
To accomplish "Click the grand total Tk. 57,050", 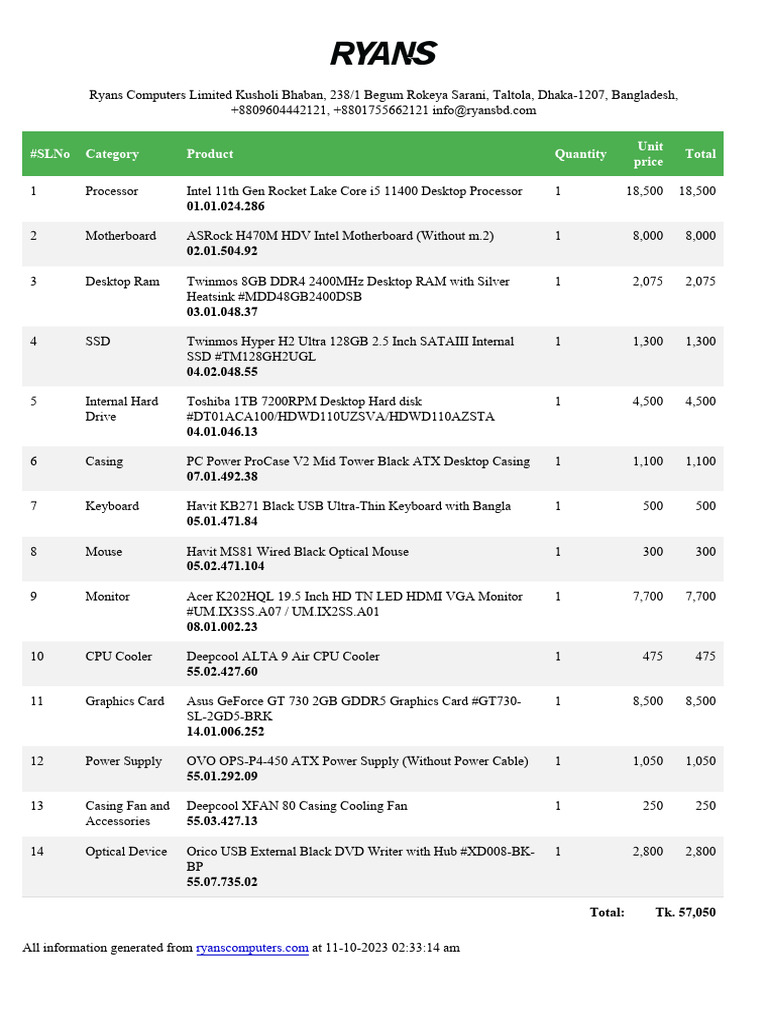I will tap(685, 912).
